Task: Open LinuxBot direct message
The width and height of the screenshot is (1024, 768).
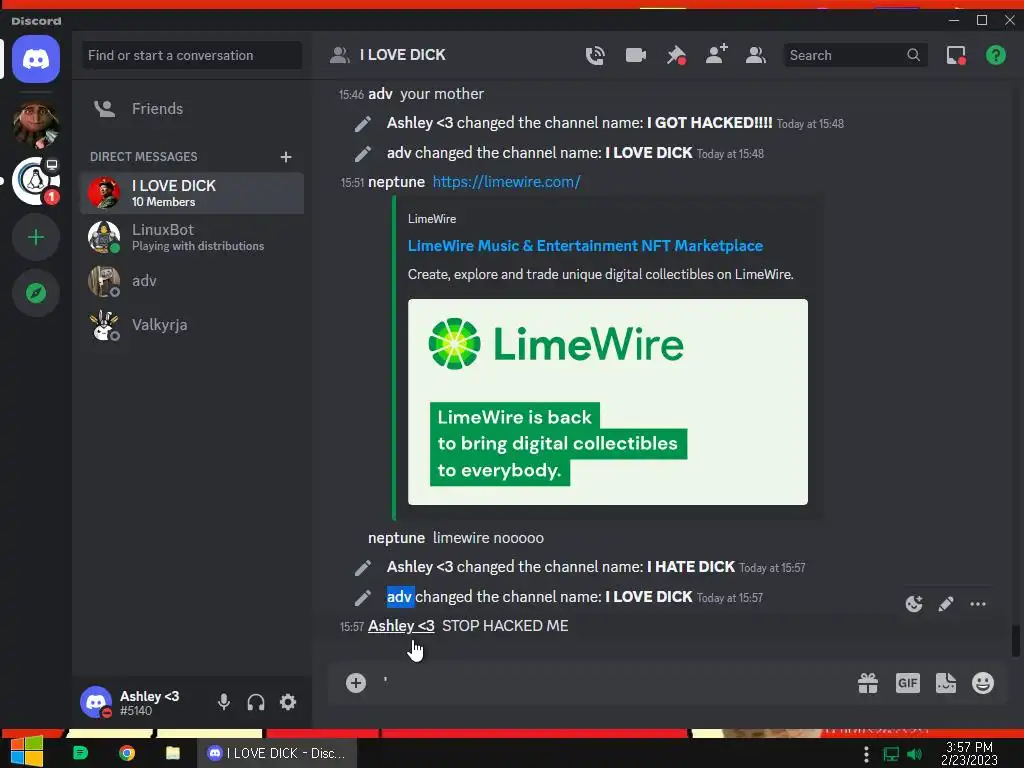Action: (x=192, y=237)
